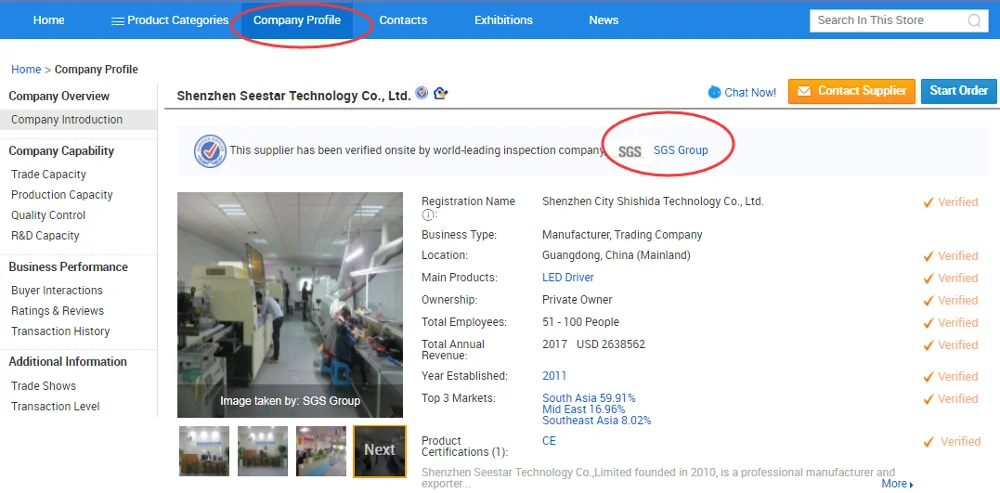The width and height of the screenshot is (1000, 493).
Task: Focus the Search In This Store field
Action: pos(888,21)
